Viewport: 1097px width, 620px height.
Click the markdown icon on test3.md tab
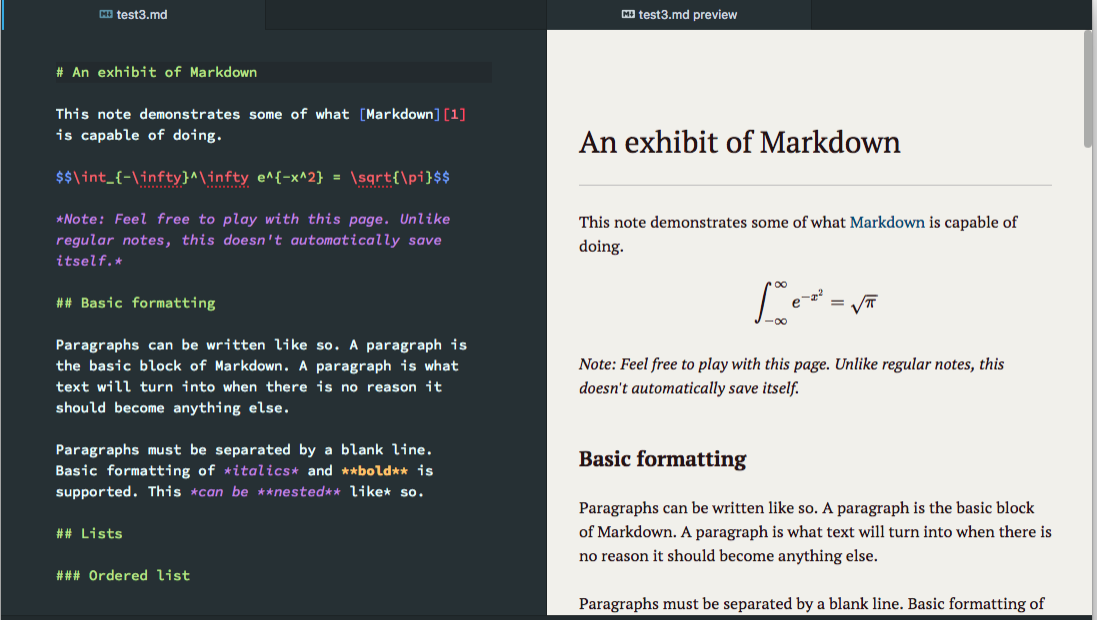[x=106, y=14]
